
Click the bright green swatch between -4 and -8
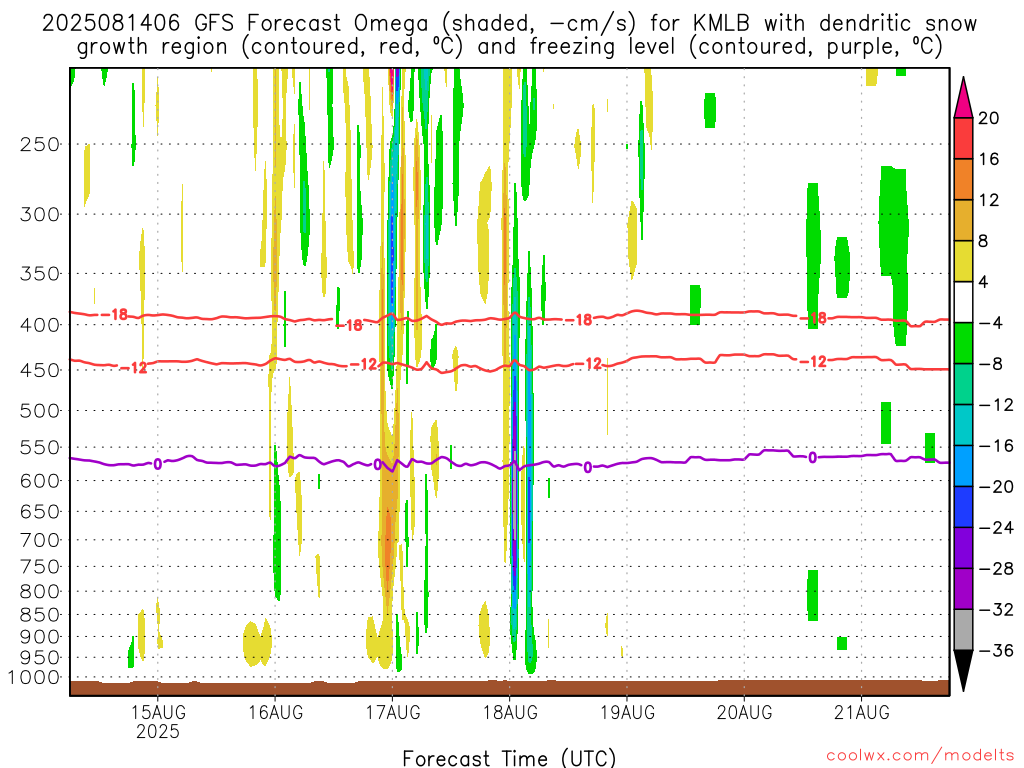[x=963, y=344]
